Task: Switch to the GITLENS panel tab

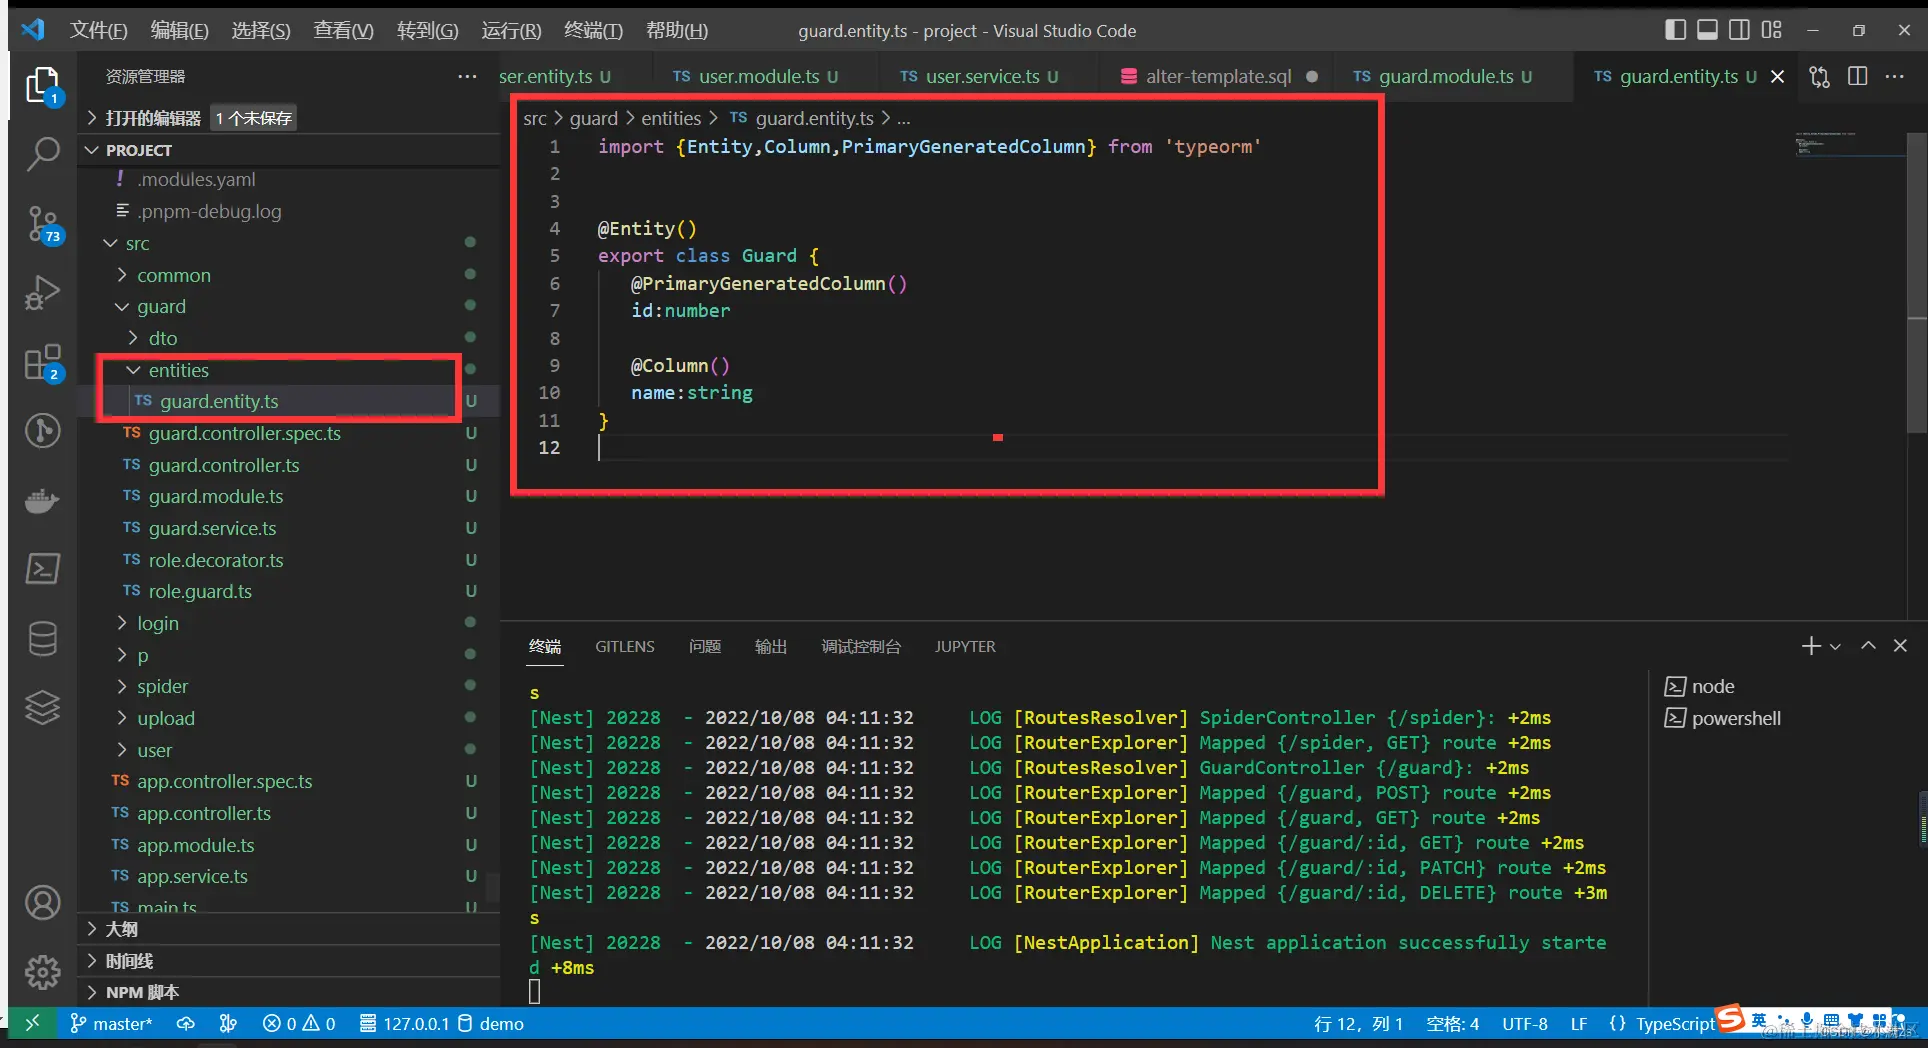Action: (x=625, y=646)
